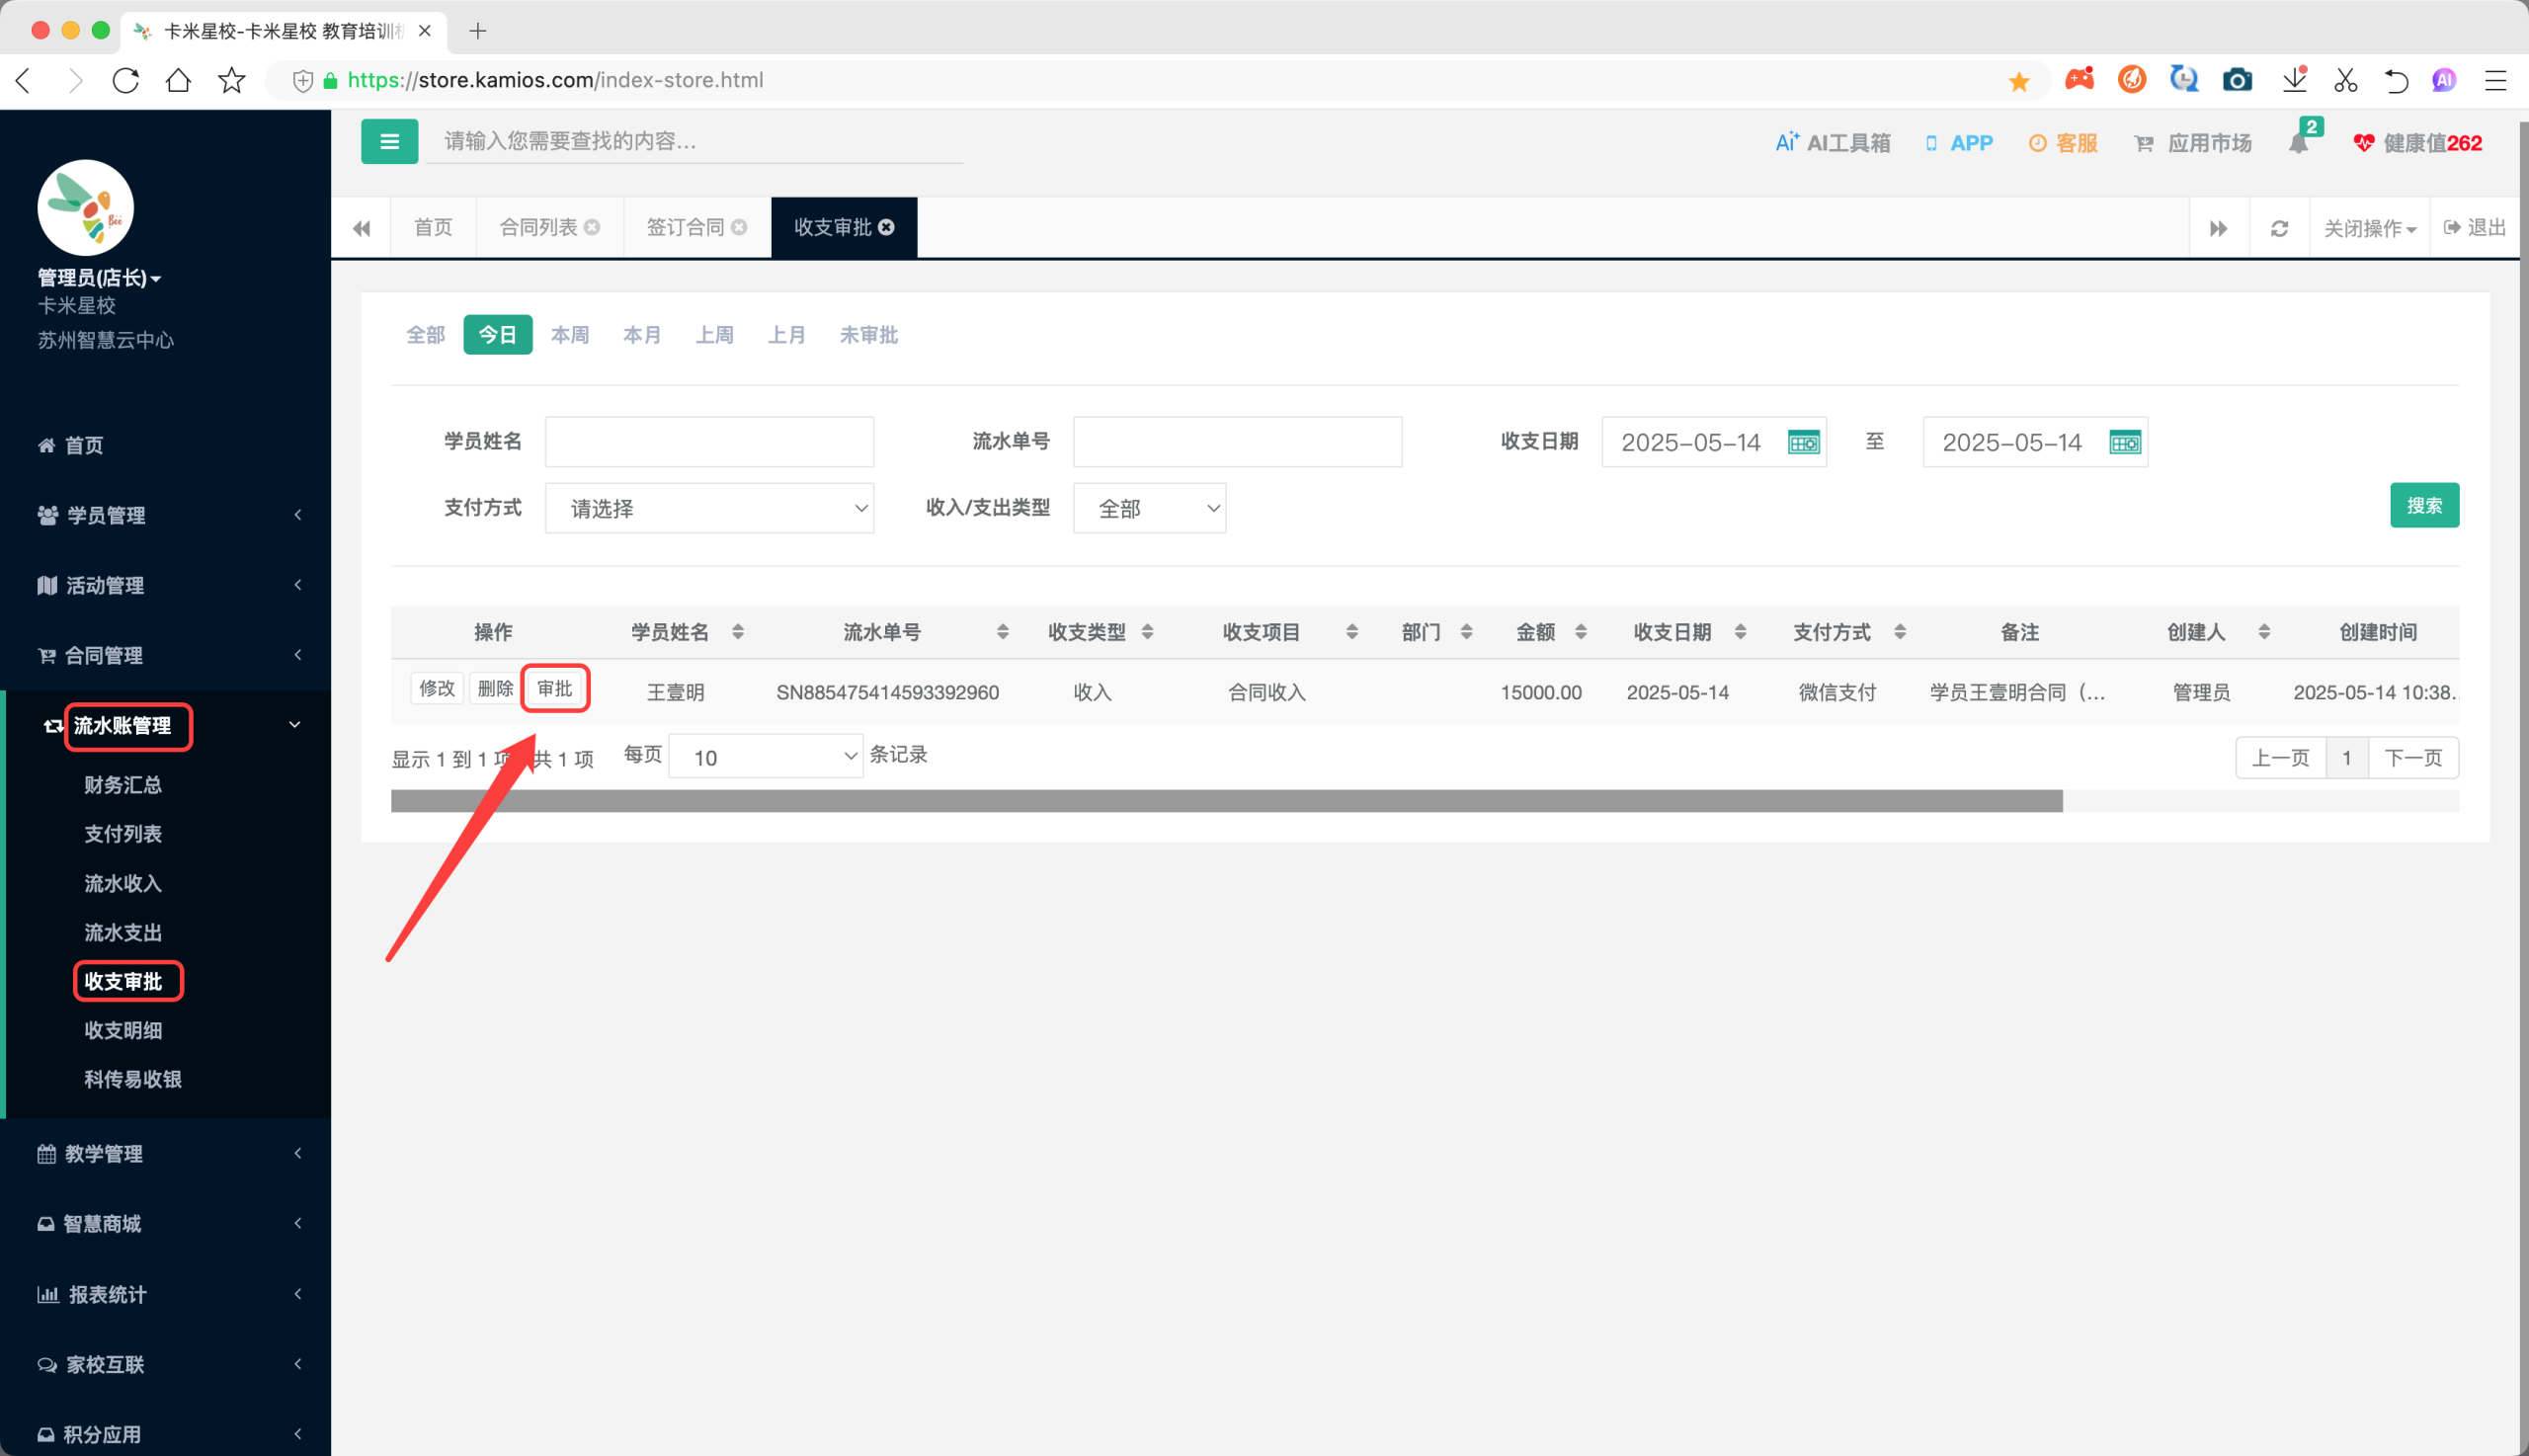Switch to the 首页 tab
The width and height of the screenshot is (2529, 1456).
point(433,228)
